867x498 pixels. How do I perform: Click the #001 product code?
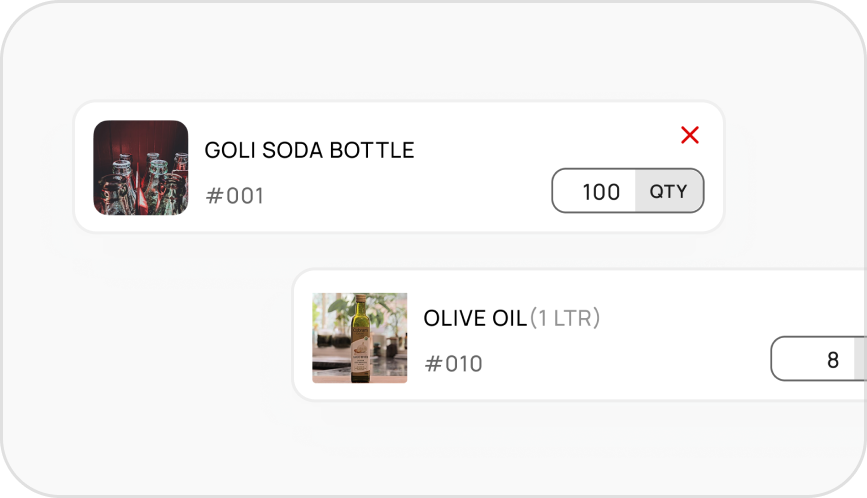(235, 196)
